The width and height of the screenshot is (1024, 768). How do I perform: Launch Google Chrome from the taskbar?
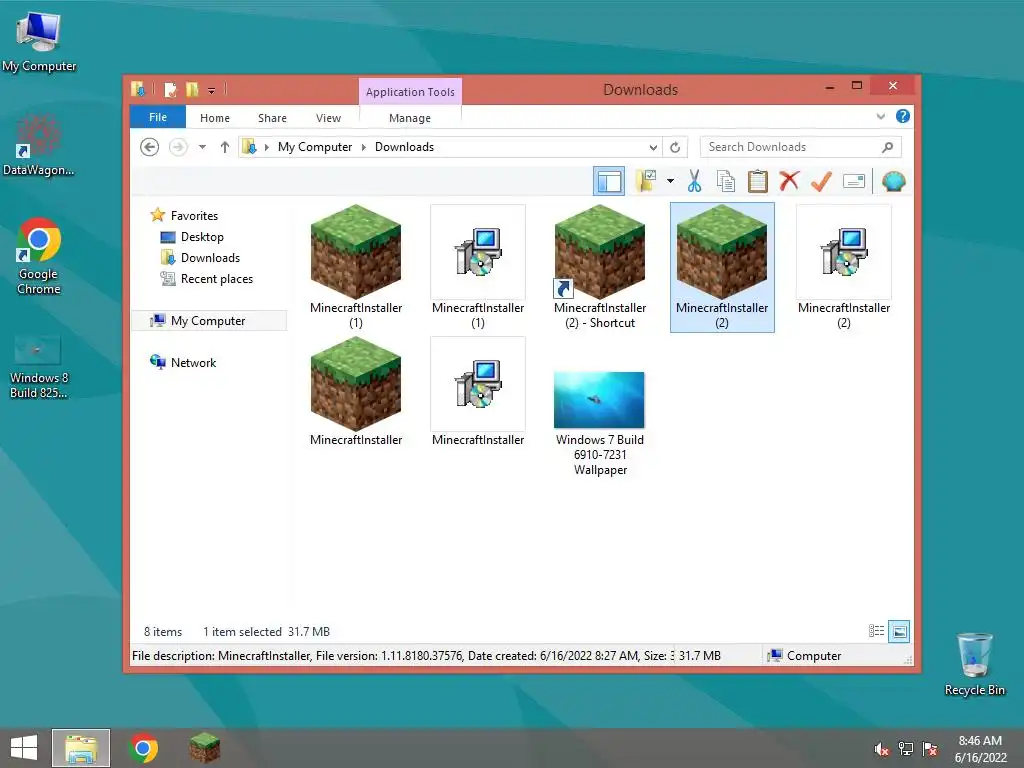(144, 748)
